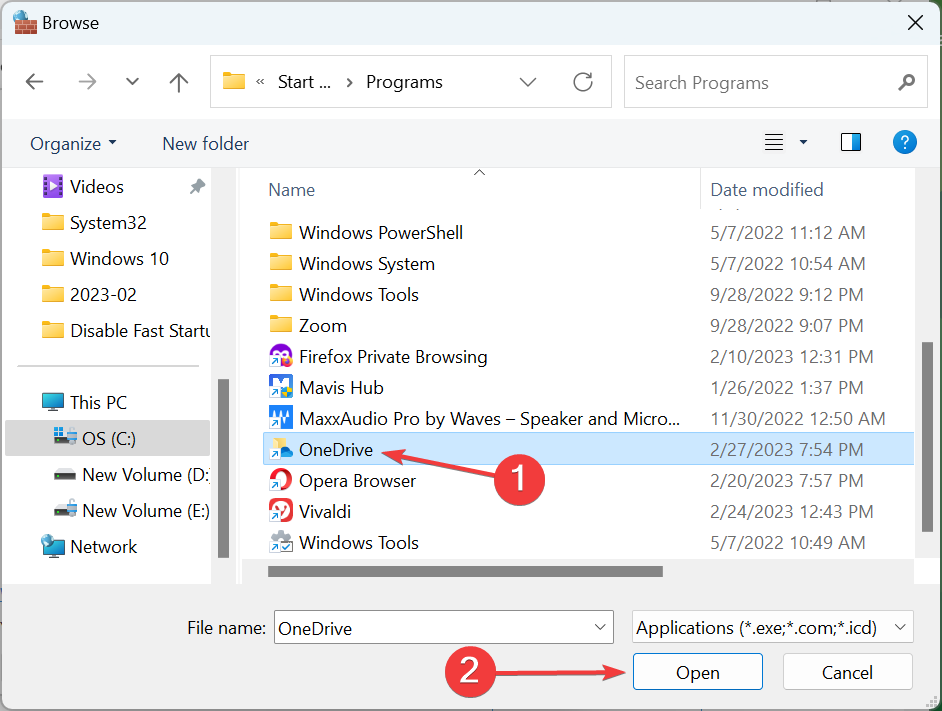Click the Network icon in sidebar
Screen dimensions: 942x711
click(x=53, y=546)
